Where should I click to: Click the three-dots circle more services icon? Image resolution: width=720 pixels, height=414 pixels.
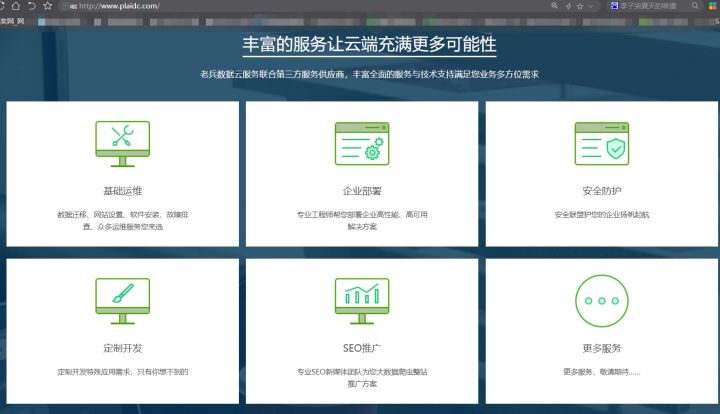point(602,301)
